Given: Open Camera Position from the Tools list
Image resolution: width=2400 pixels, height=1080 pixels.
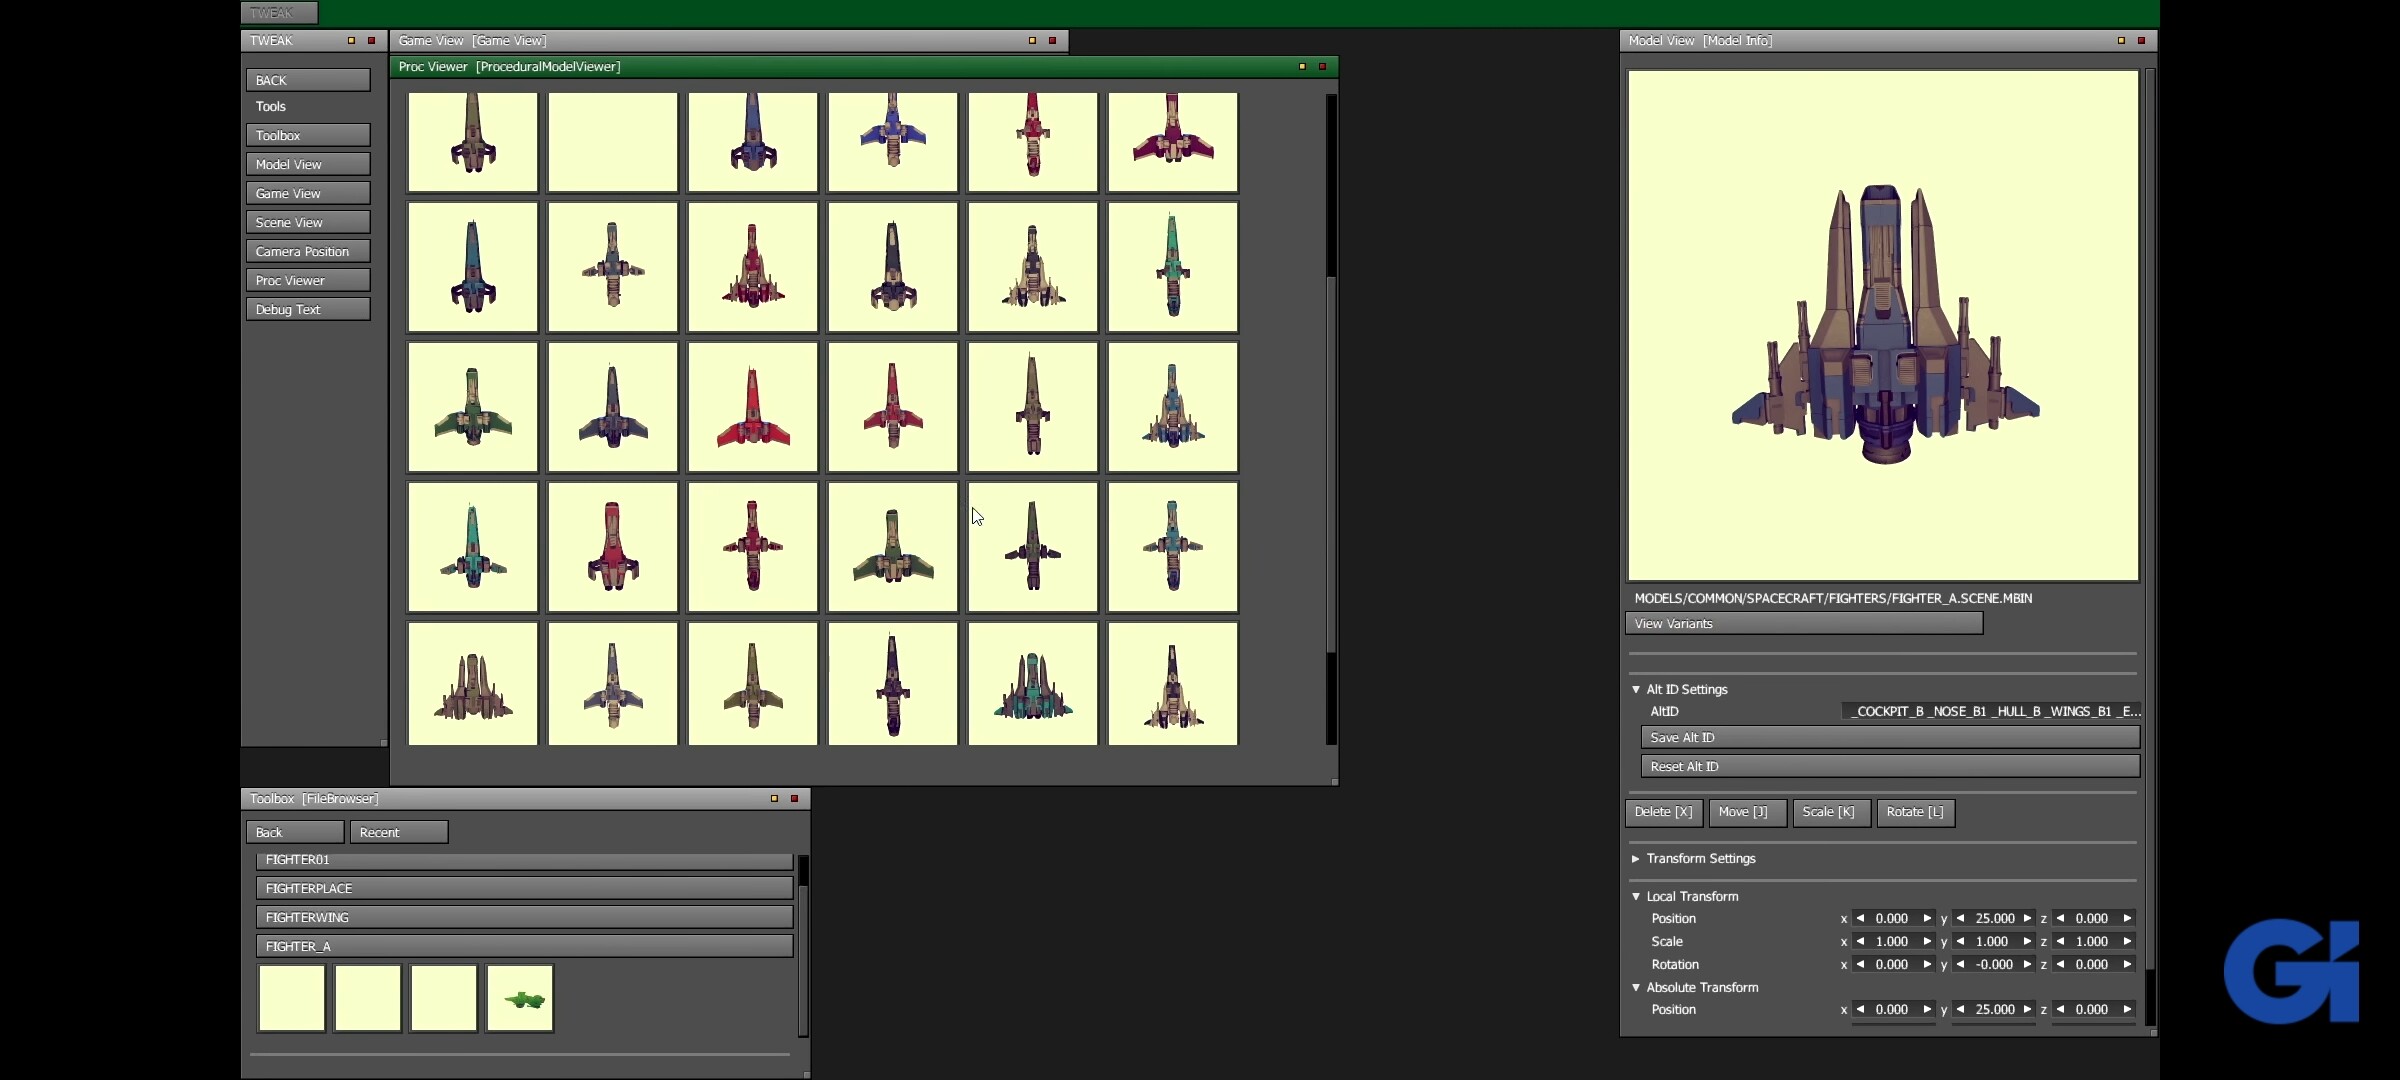Looking at the screenshot, I should click(x=308, y=252).
